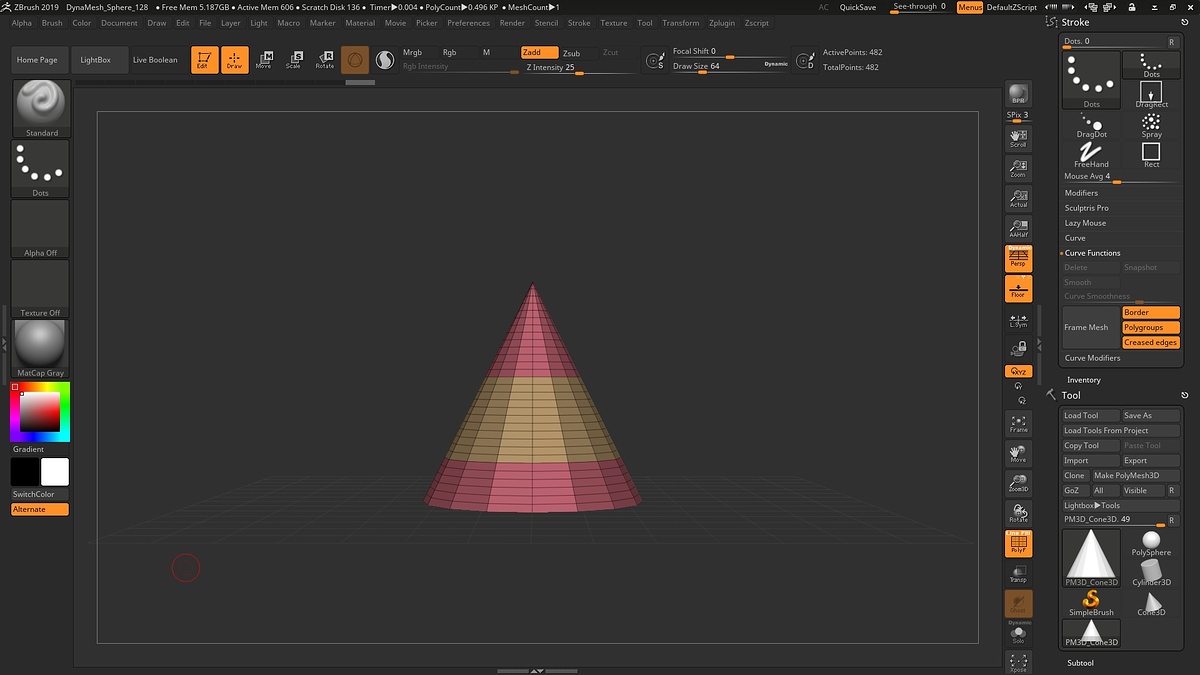Select the Standard brush thumbnail
Image resolution: width=1200 pixels, height=675 pixels.
point(40,108)
